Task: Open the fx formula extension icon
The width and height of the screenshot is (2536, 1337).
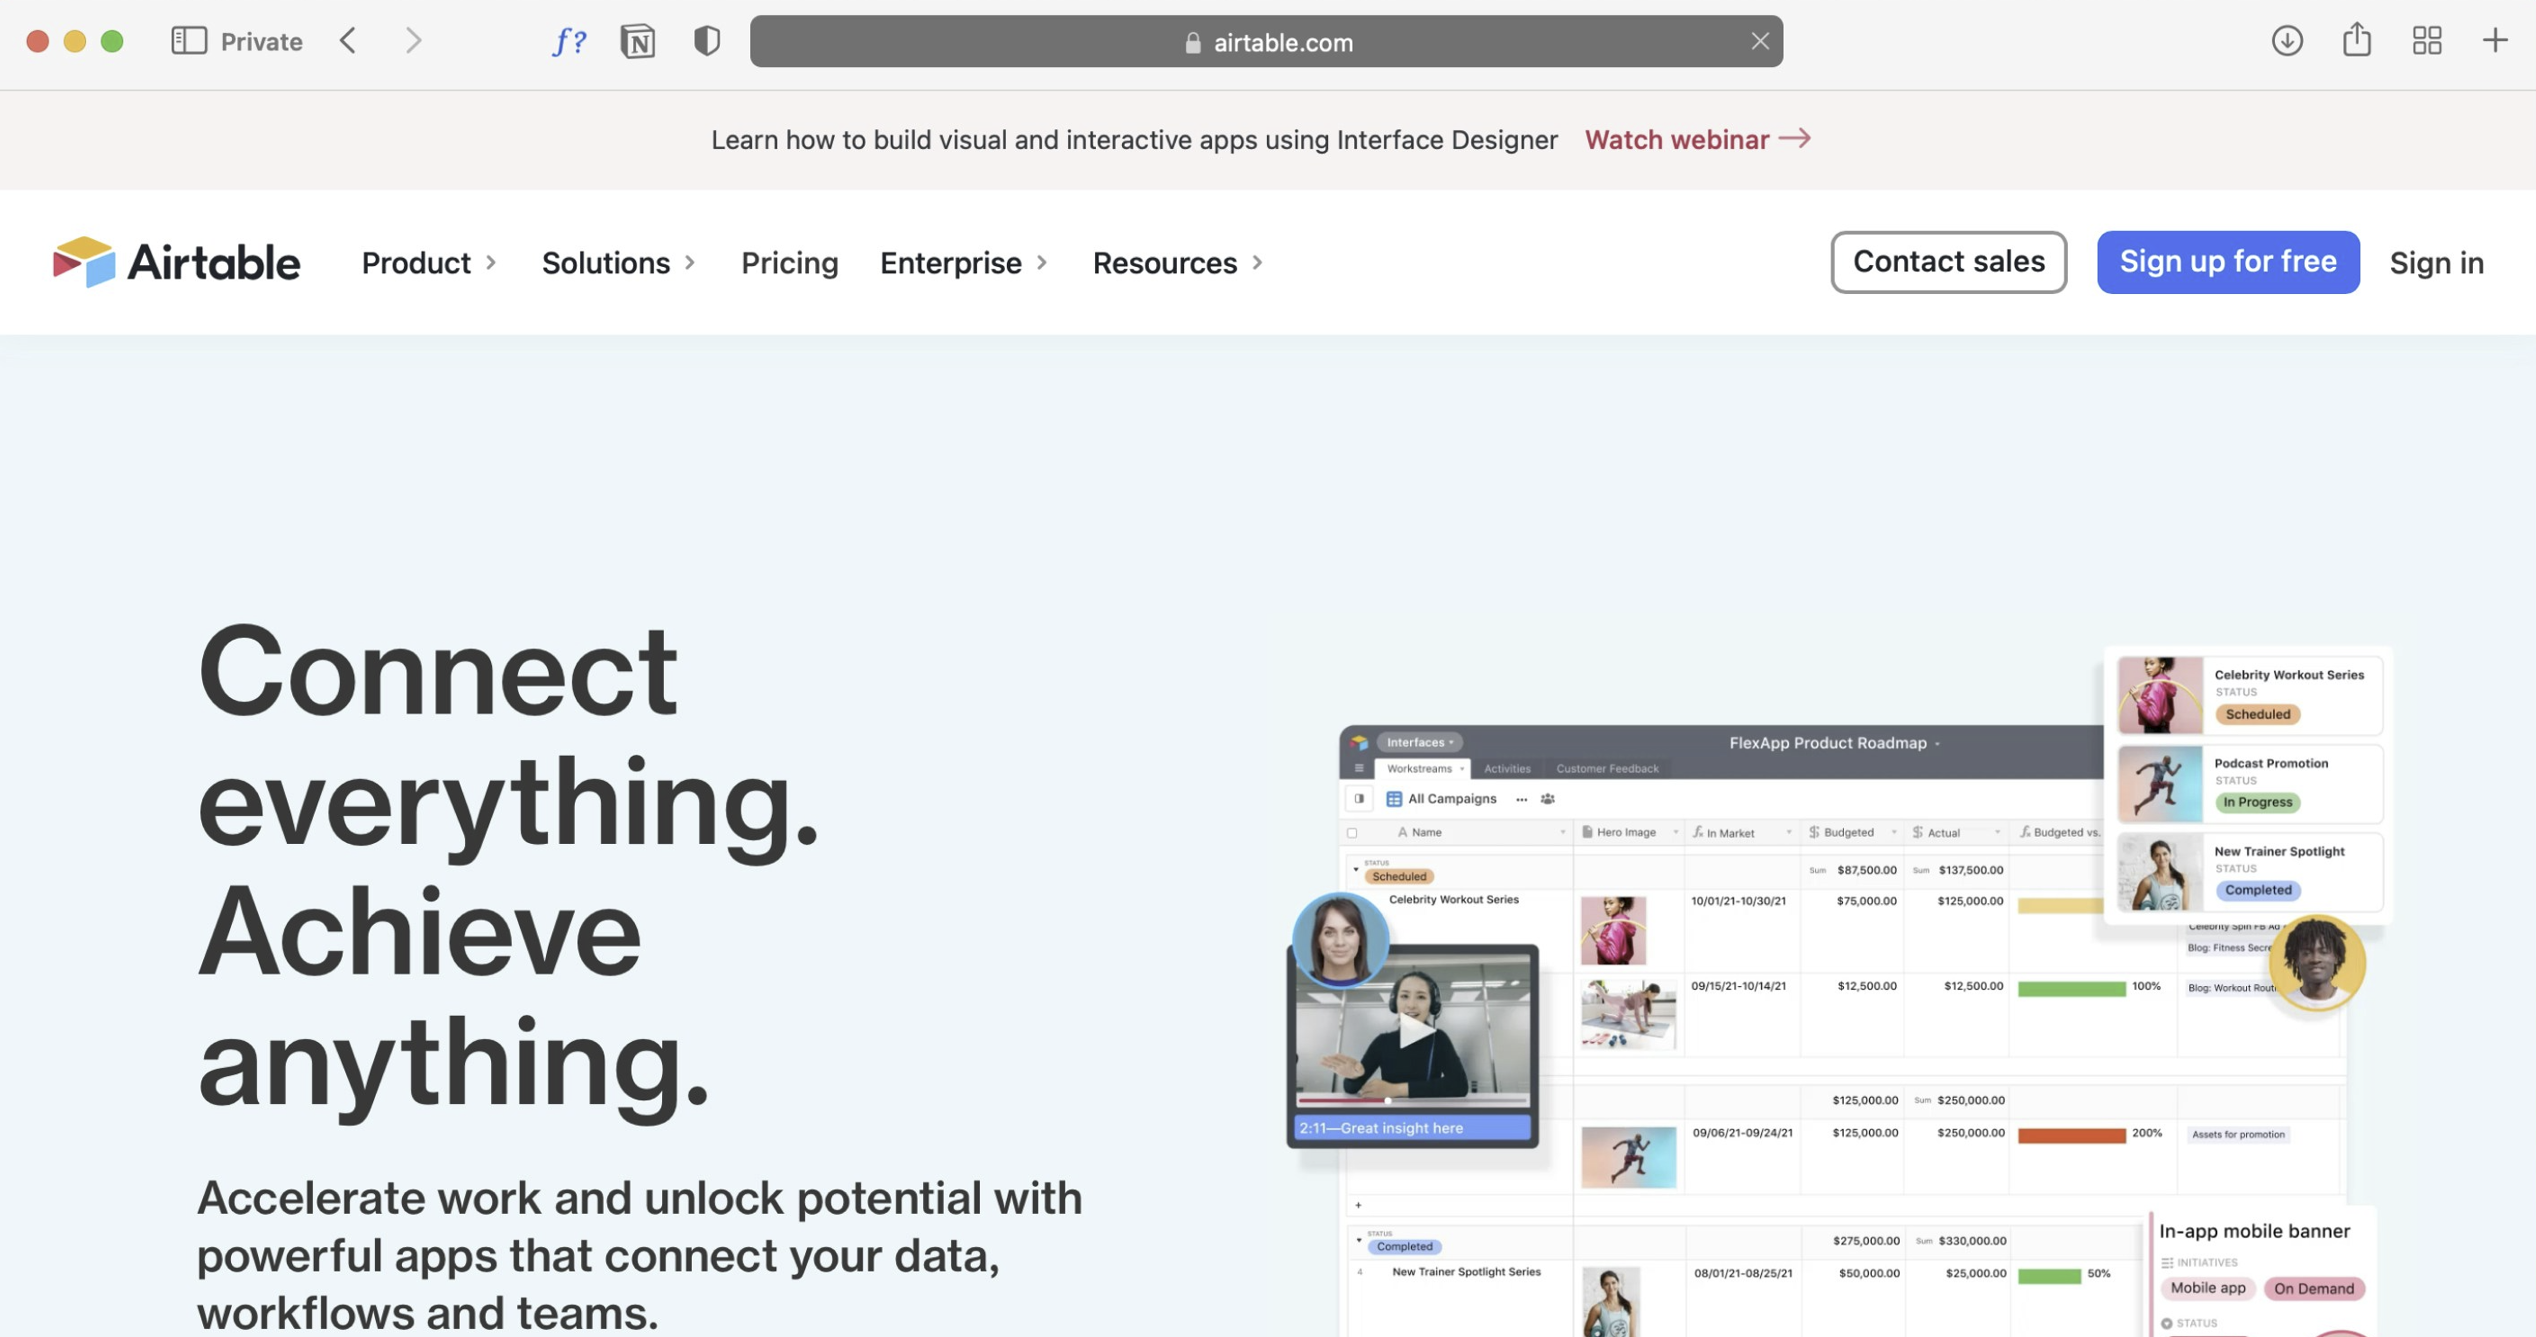Action: [569, 41]
